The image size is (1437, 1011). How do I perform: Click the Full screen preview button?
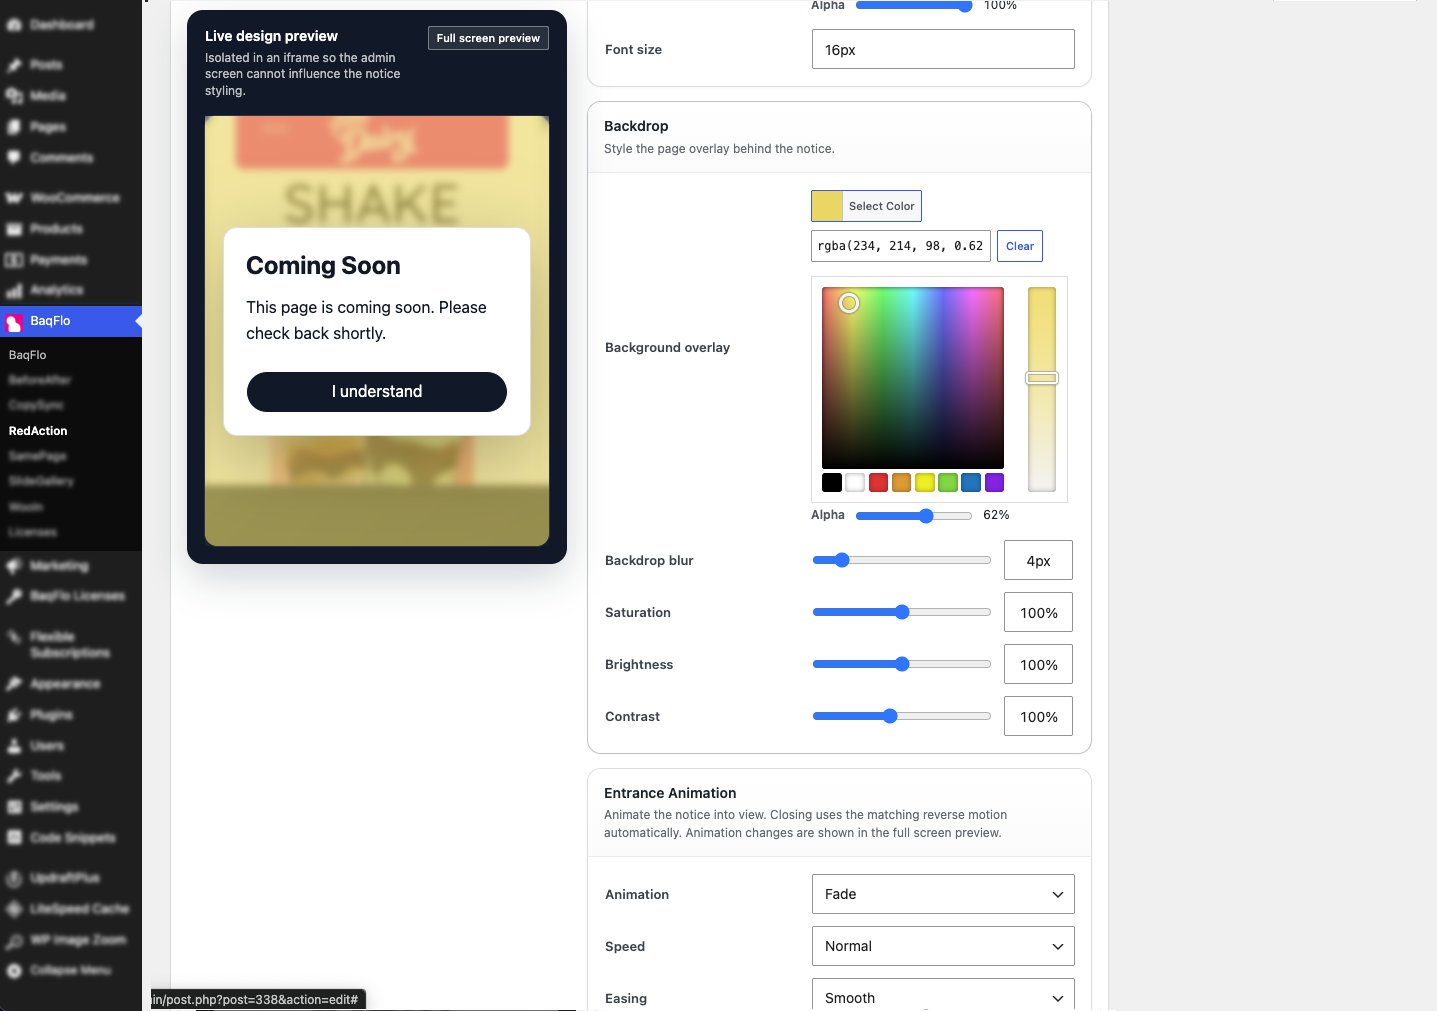pos(488,38)
